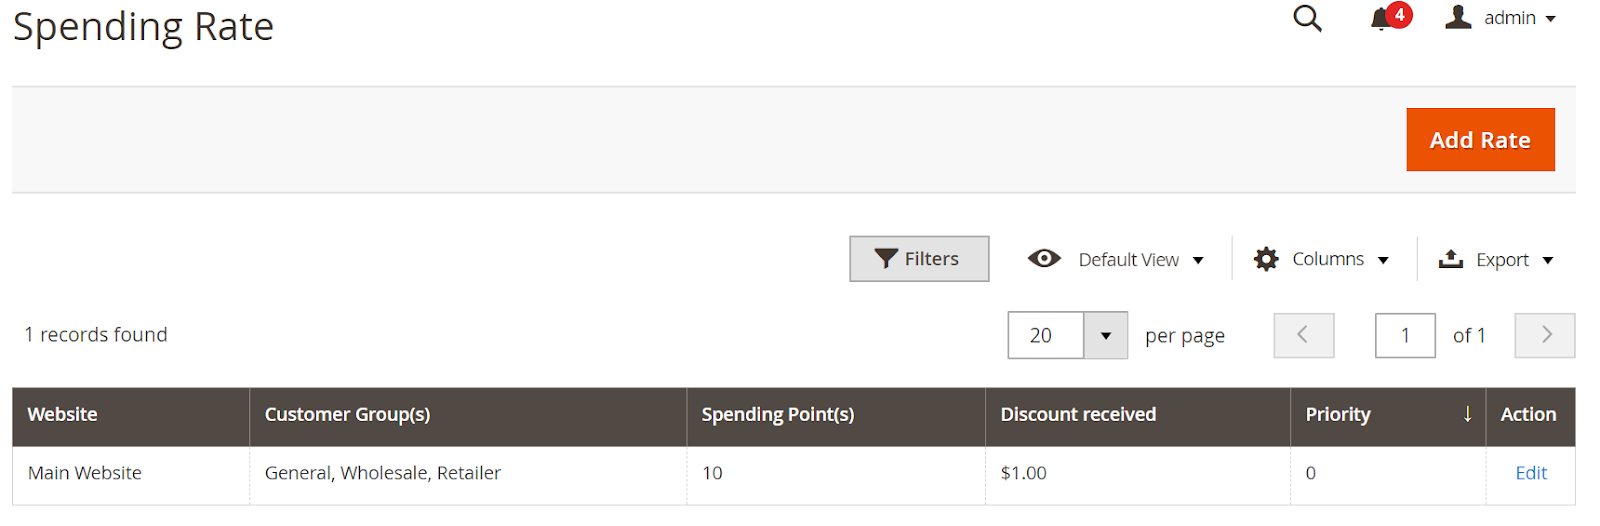The width and height of the screenshot is (1600, 526).
Task: Open the Default View dropdown arrow
Action: point(1198,260)
